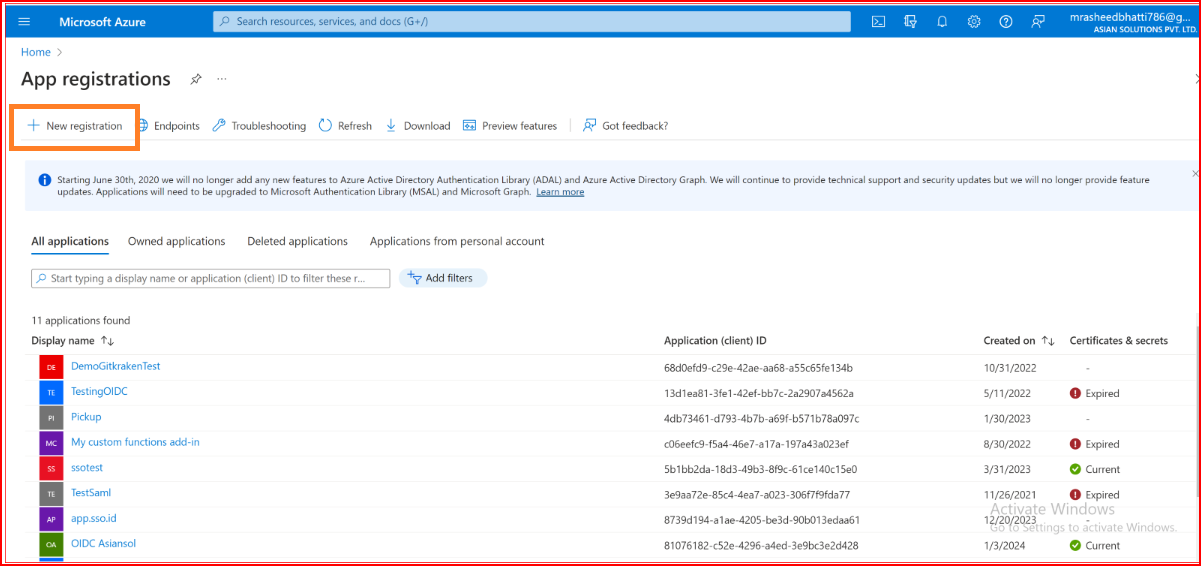Open DemoGitkrakenTest application
Image resolution: width=1201 pixels, height=566 pixels.
[x=116, y=366]
